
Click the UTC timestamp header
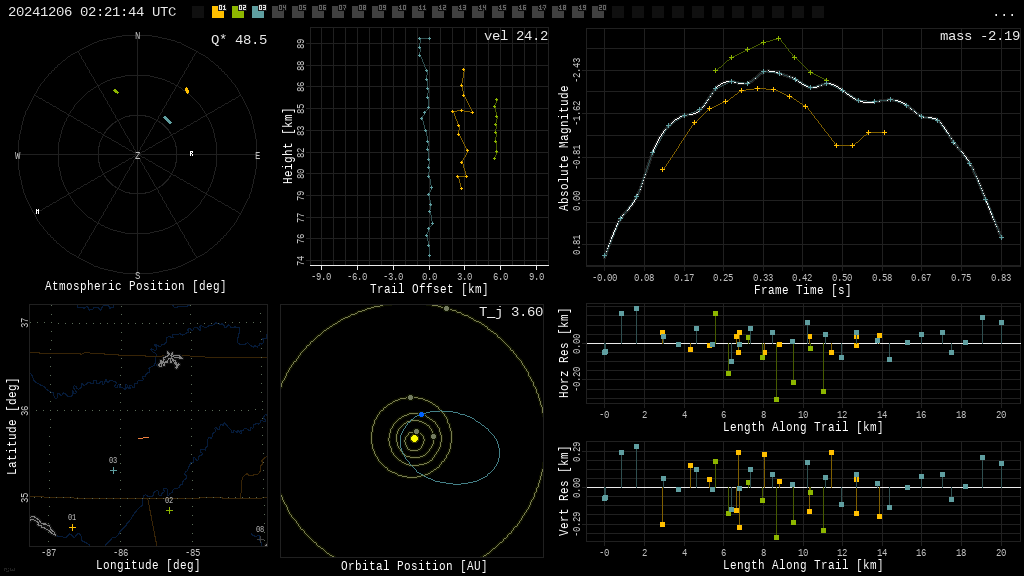[92, 12]
